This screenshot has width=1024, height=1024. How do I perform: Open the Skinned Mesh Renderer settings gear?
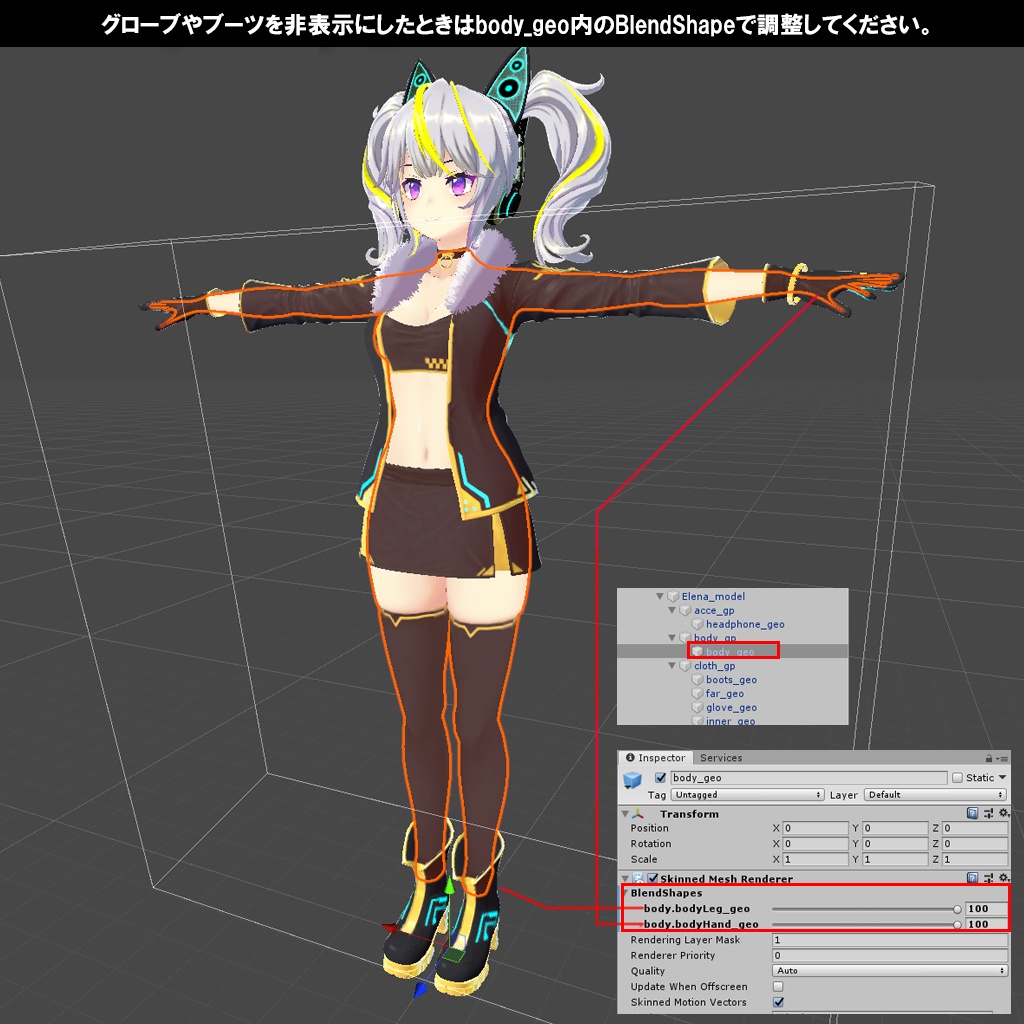pyautogui.click(x=1003, y=877)
